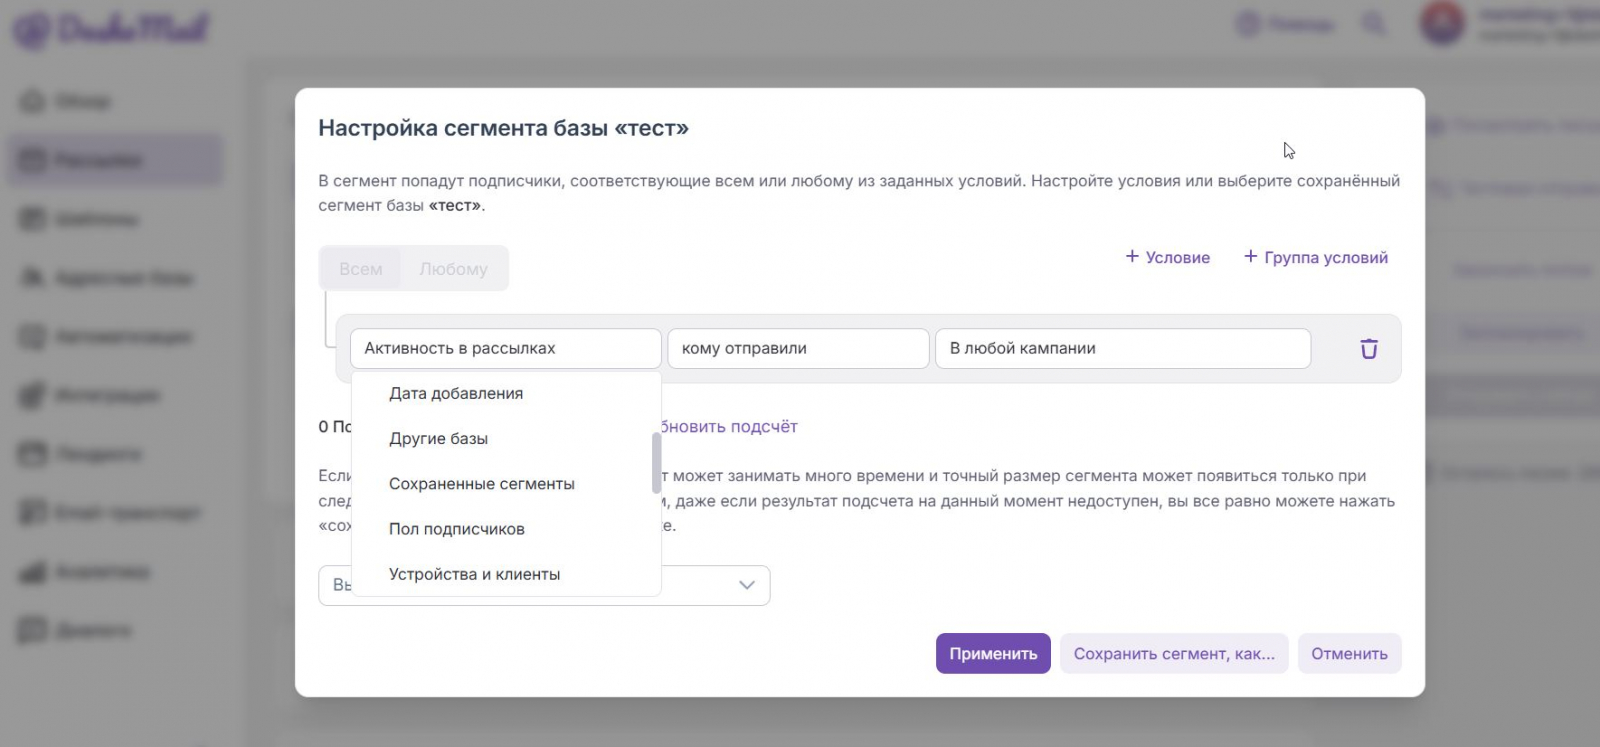The width and height of the screenshot is (1600, 747).
Task: Toggle matching to Любому
Action: tap(453, 269)
